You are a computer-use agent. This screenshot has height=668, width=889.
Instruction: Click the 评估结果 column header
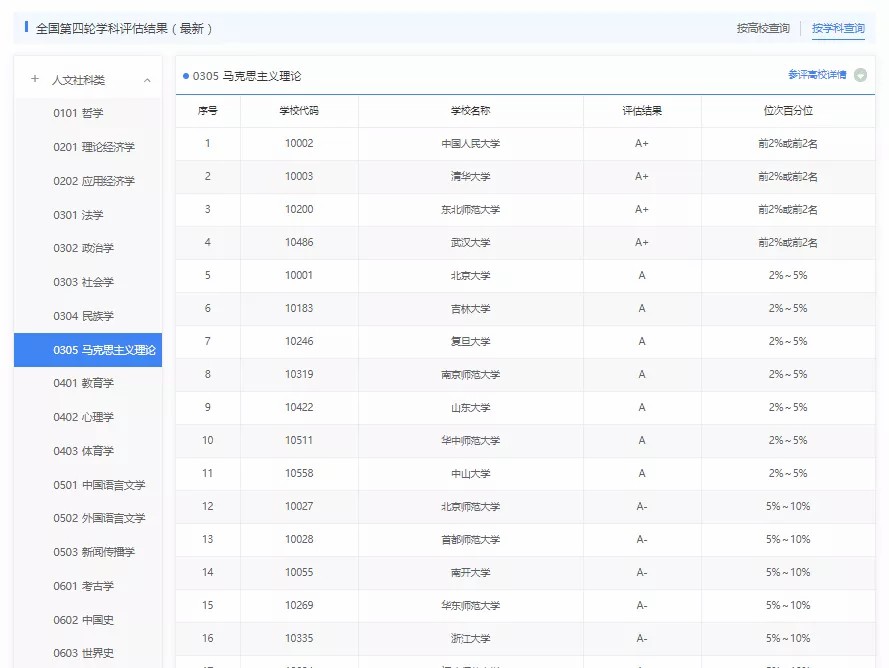(641, 110)
